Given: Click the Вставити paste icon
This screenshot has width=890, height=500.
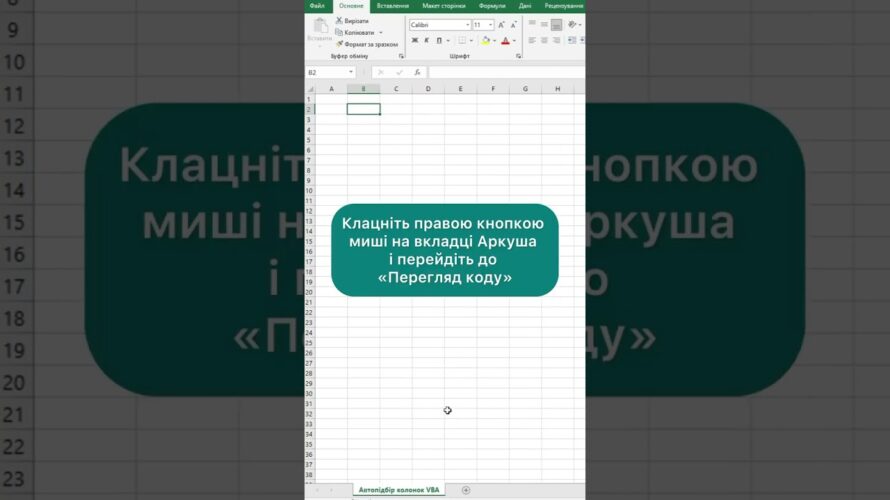Looking at the screenshot, I should pos(320,26).
